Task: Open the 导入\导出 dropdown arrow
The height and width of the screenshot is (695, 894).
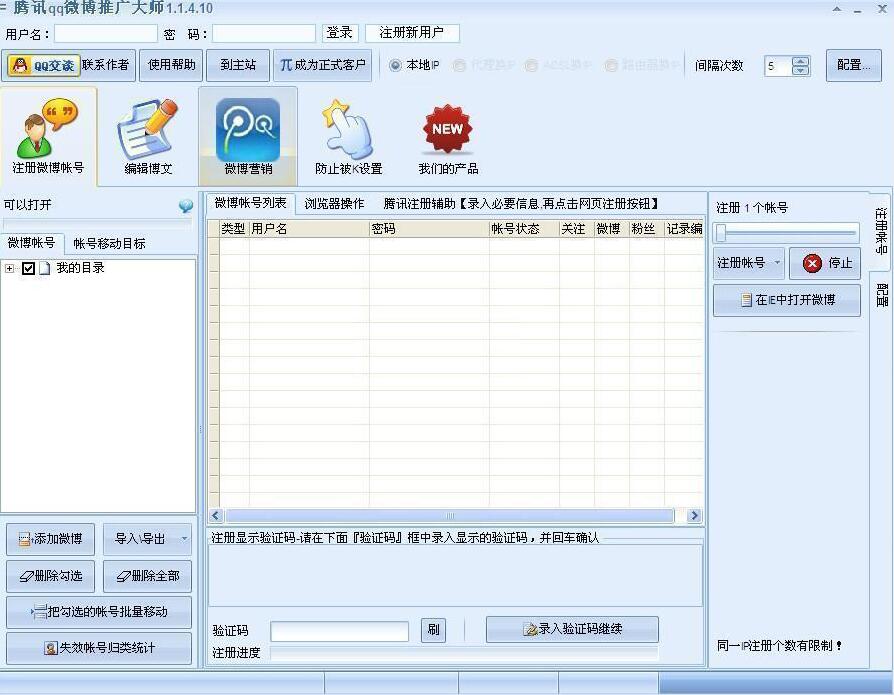Action: 184,539
